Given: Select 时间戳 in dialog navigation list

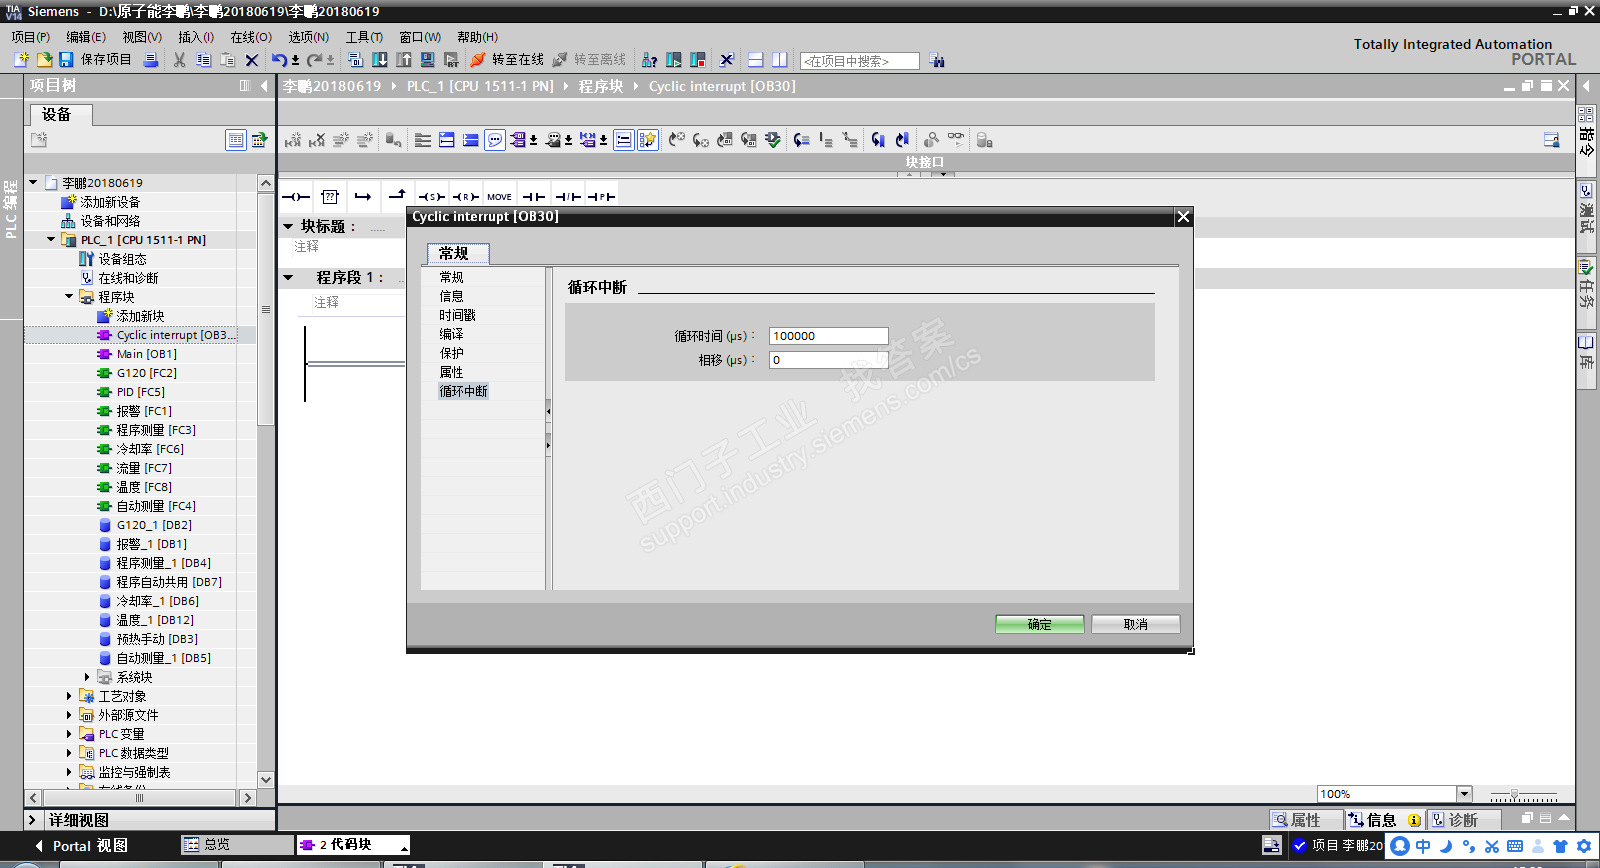Looking at the screenshot, I should click(458, 315).
